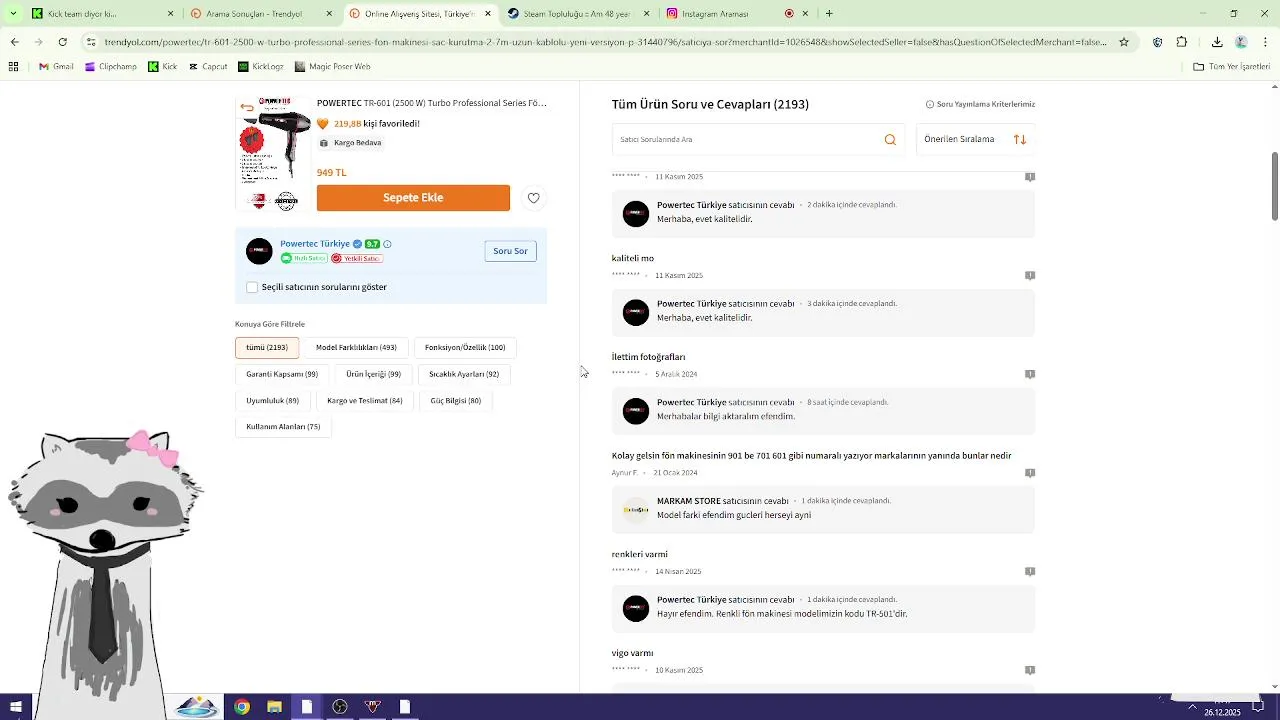Click the Soru Sor button
Screen dimensions: 1280x720
(x=510, y=251)
